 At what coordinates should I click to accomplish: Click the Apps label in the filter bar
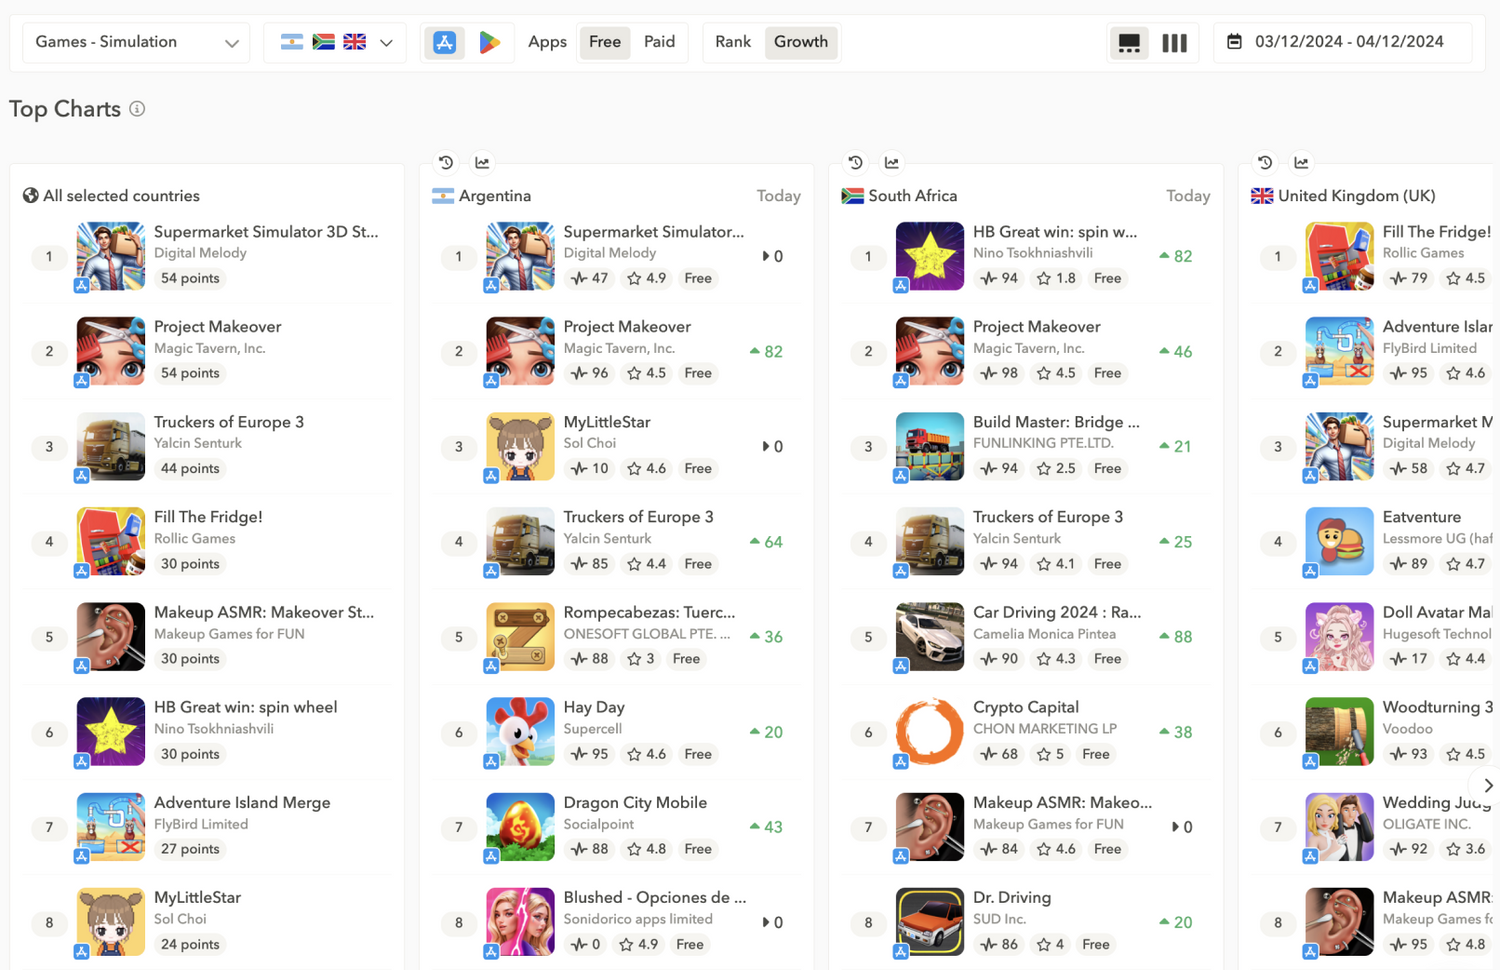click(547, 42)
